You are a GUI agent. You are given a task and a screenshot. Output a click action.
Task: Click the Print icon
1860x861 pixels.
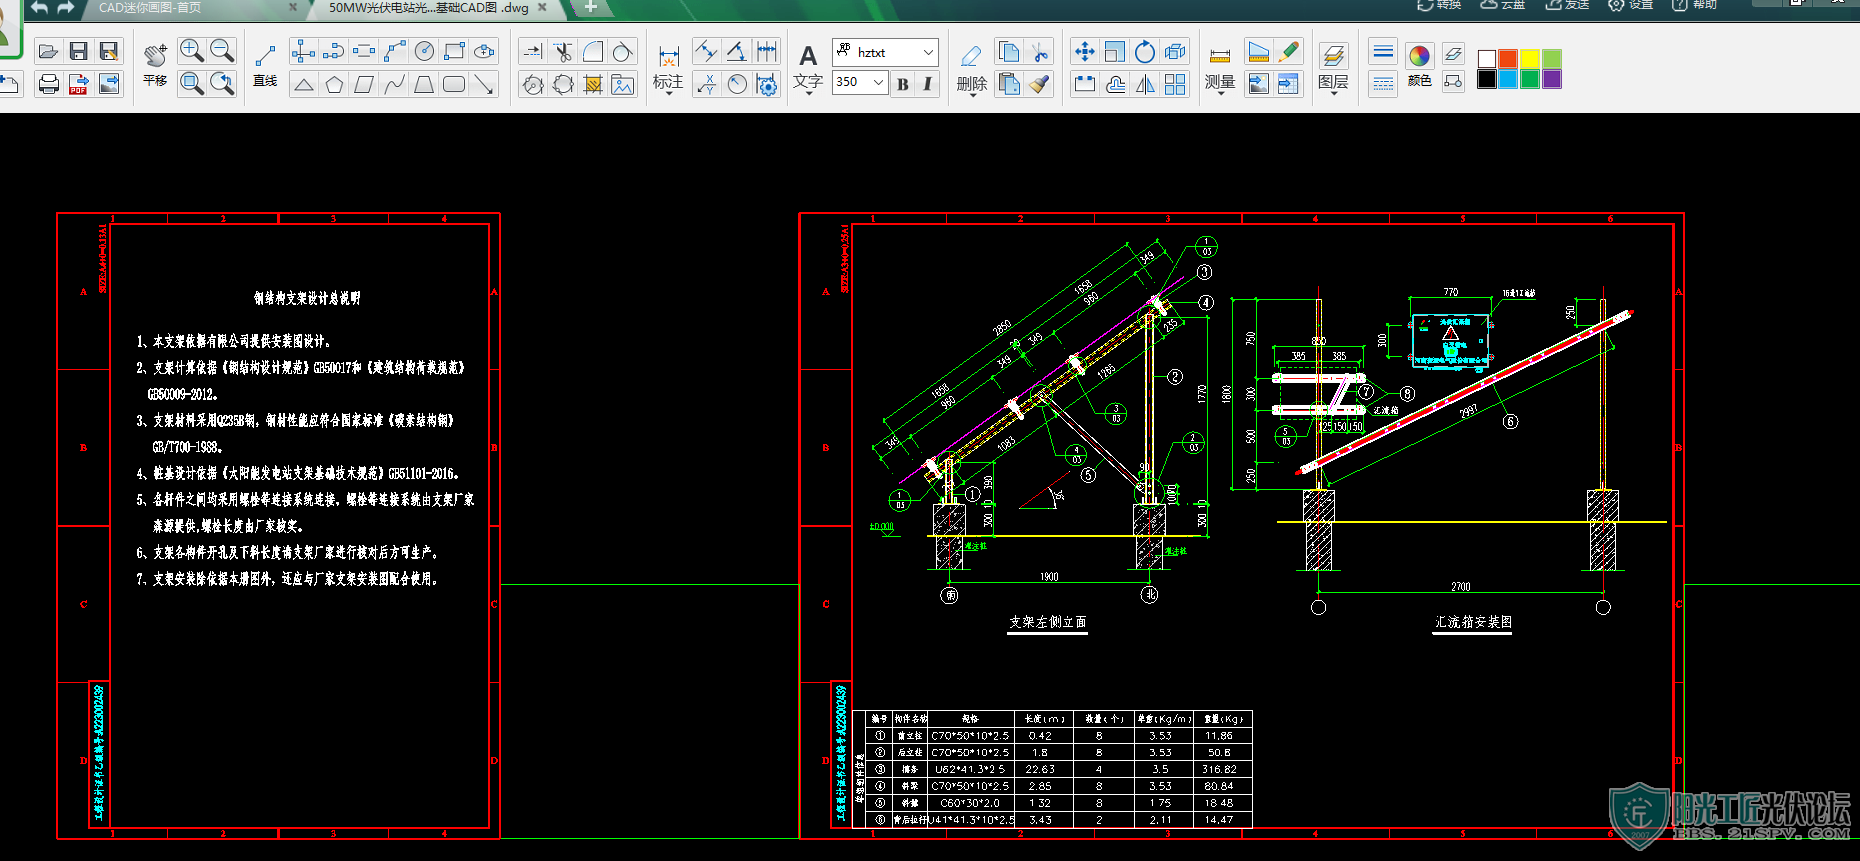point(48,84)
